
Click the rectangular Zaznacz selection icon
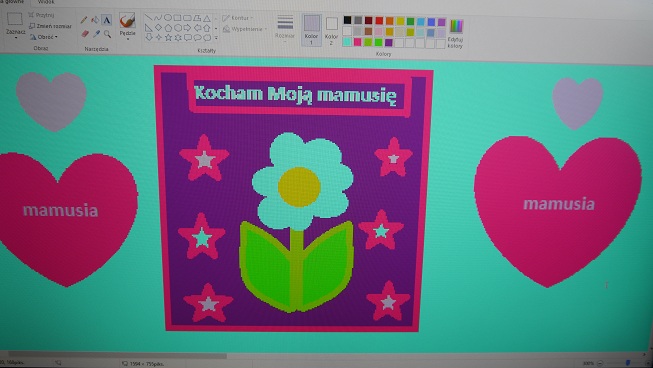pyautogui.click(x=15, y=19)
